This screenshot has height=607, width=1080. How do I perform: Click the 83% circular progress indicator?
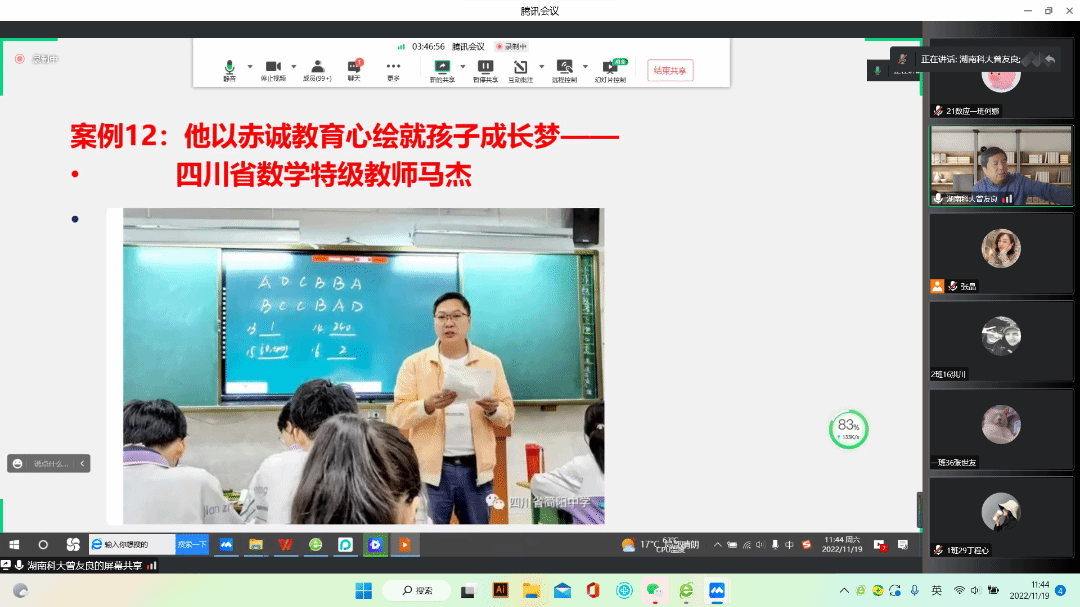pos(848,429)
